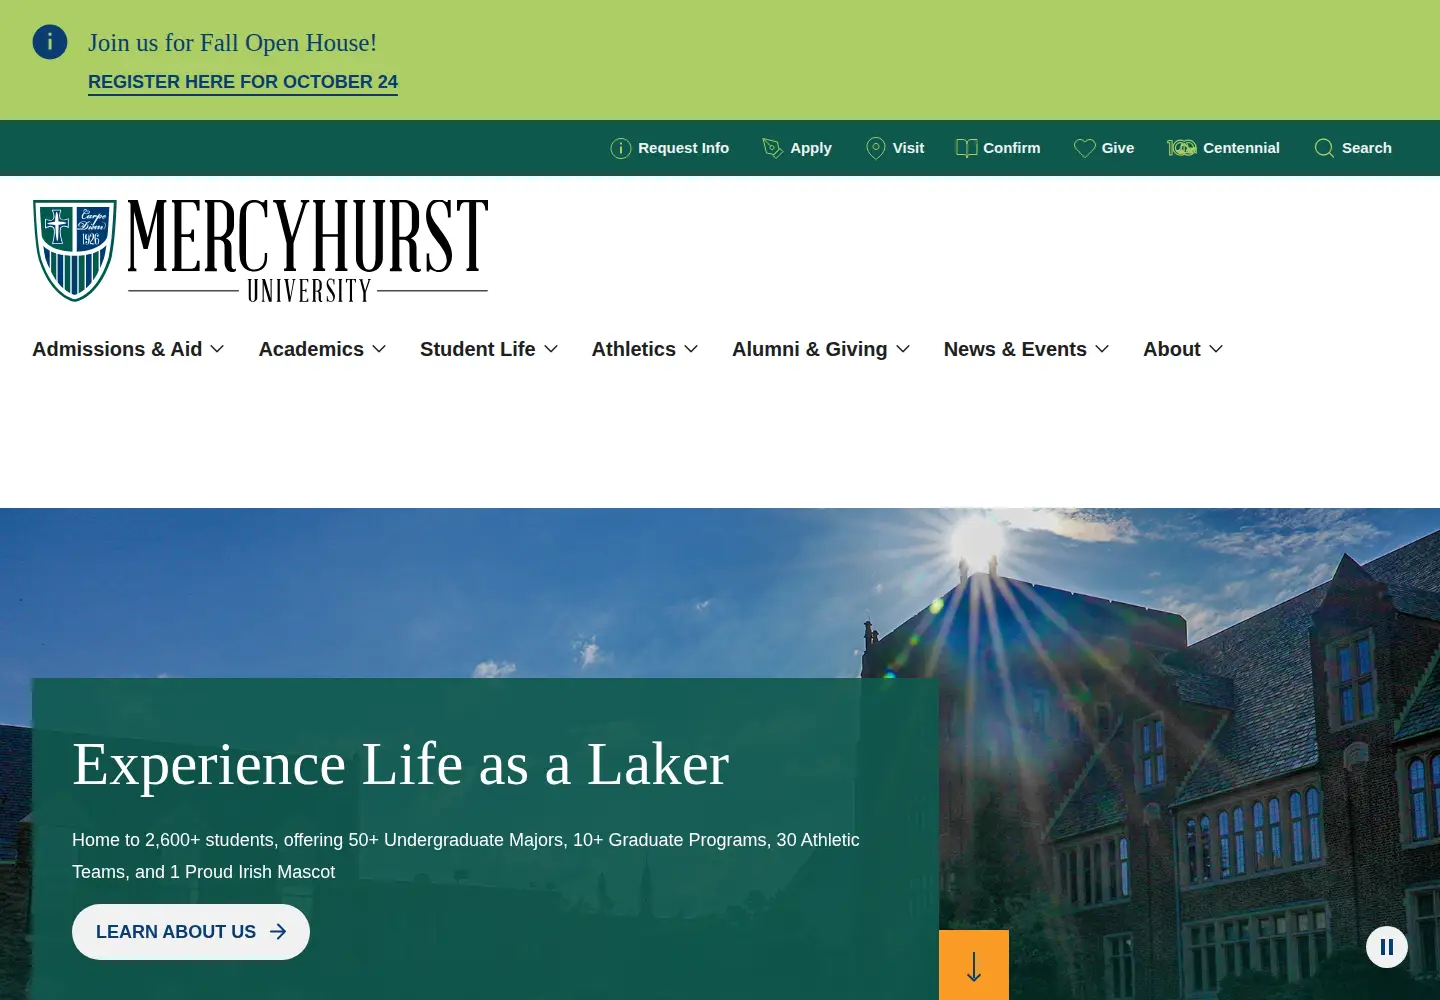Image resolution: width=1440 pixels, height=1000 pixels.
Task: Click the Request Info link text
Action: coord(684,148)
